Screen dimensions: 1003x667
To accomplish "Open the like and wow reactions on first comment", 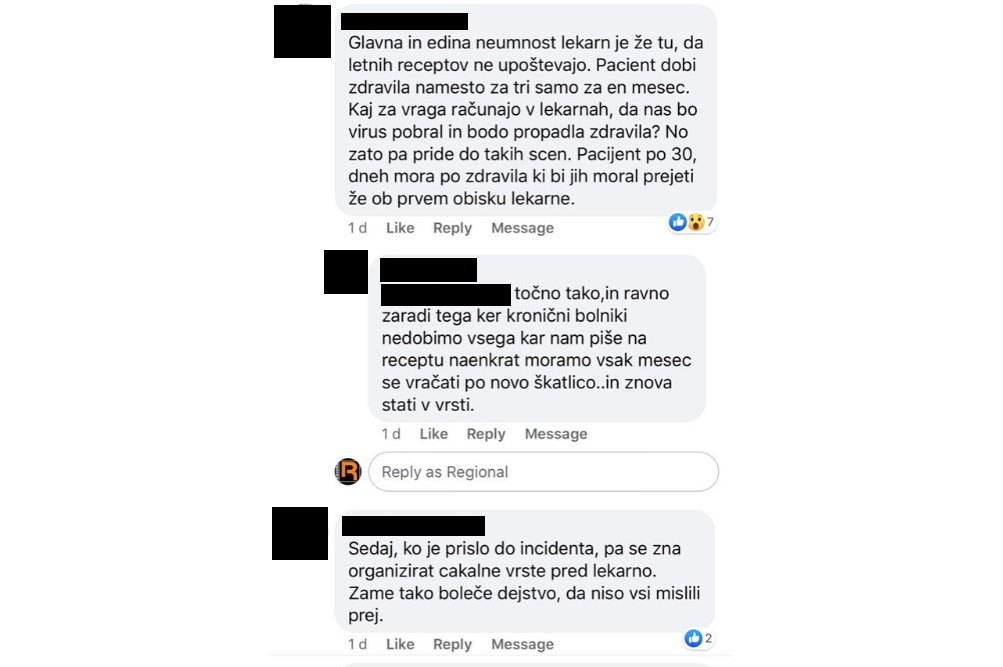I will click(691, 222).
